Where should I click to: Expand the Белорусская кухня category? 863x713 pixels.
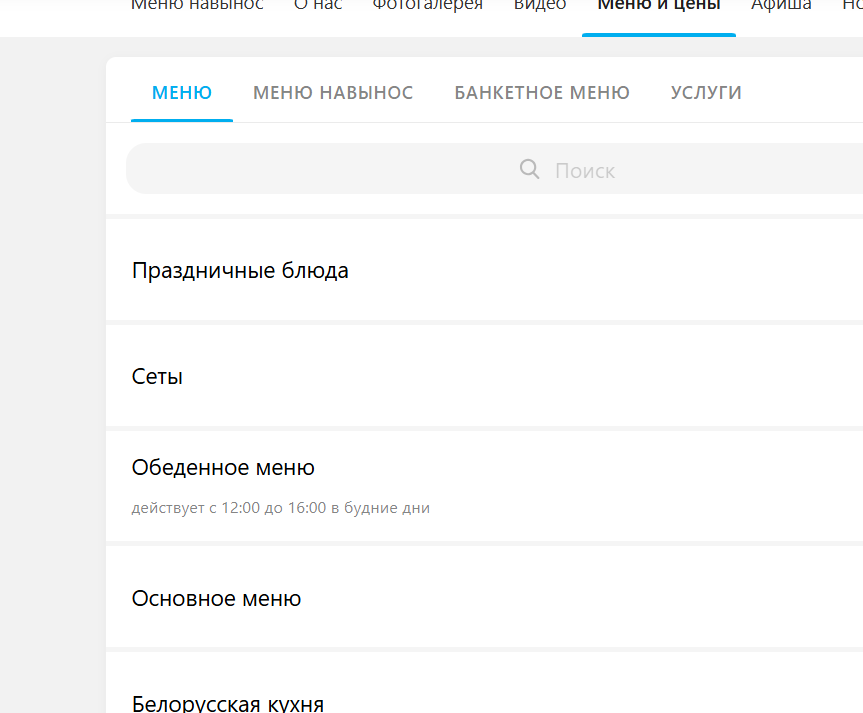484,685
